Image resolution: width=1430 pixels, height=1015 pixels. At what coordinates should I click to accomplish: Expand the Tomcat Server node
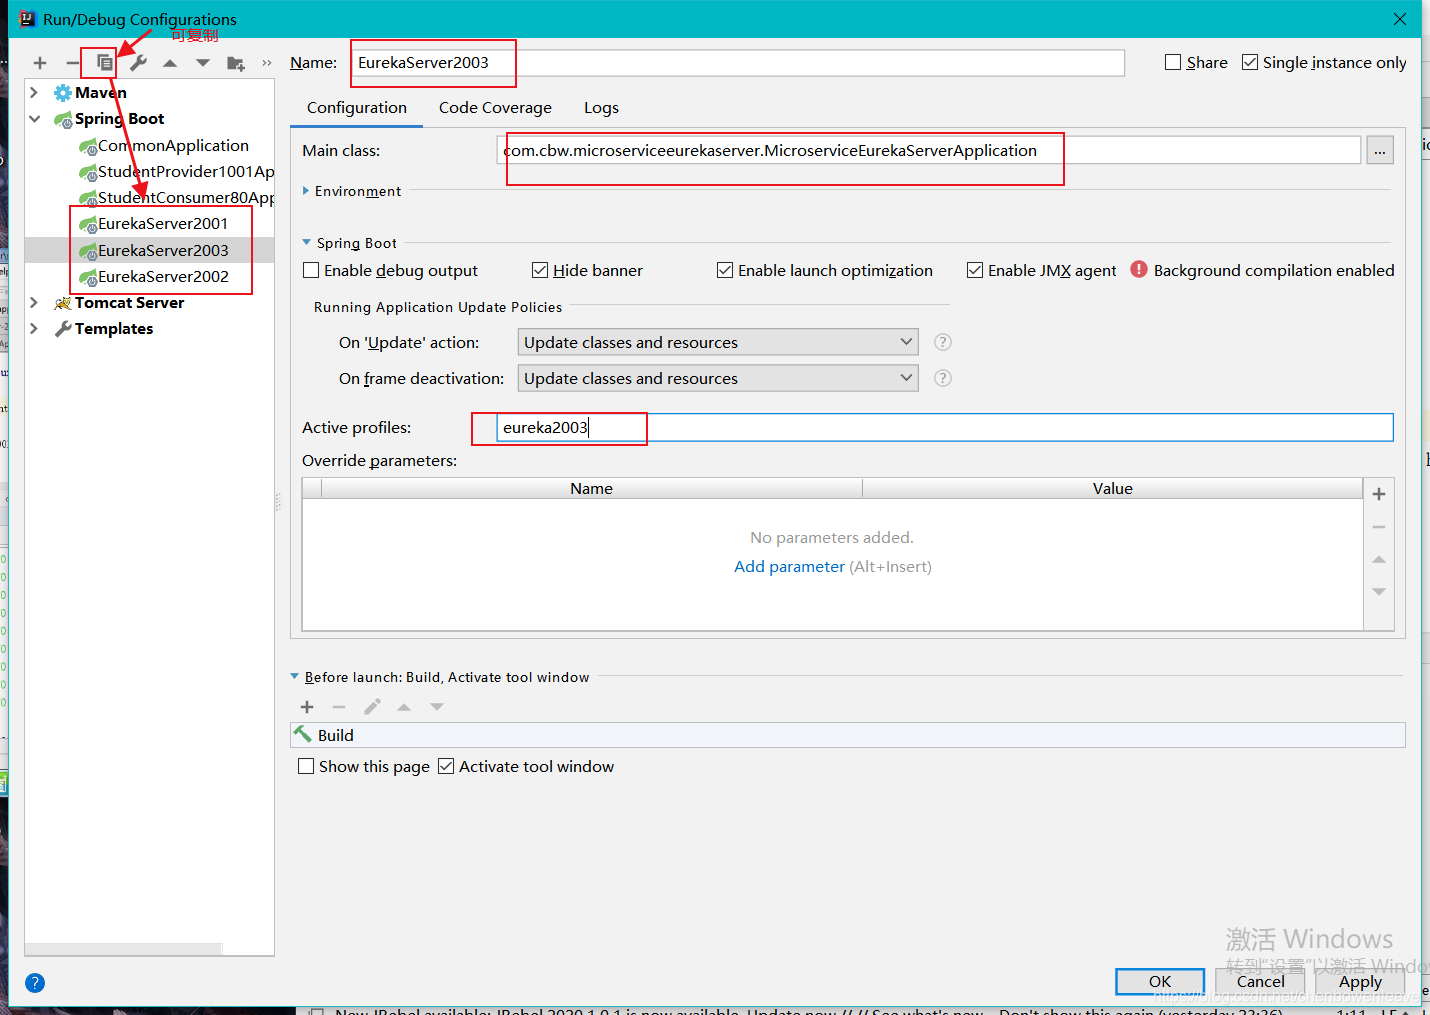34,302
